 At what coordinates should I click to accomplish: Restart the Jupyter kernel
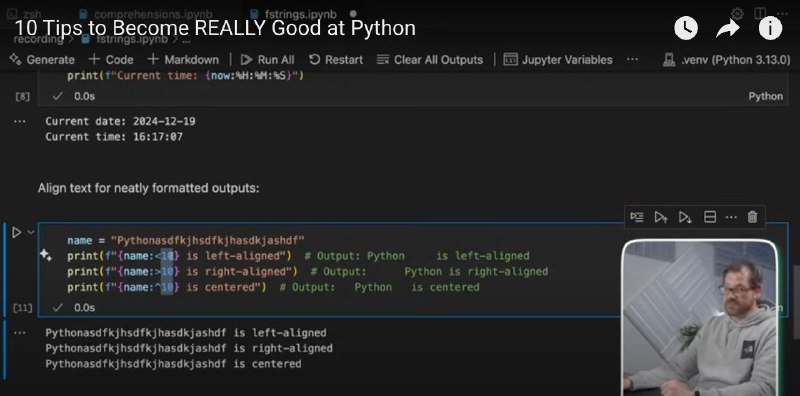(x=336, y=60)
